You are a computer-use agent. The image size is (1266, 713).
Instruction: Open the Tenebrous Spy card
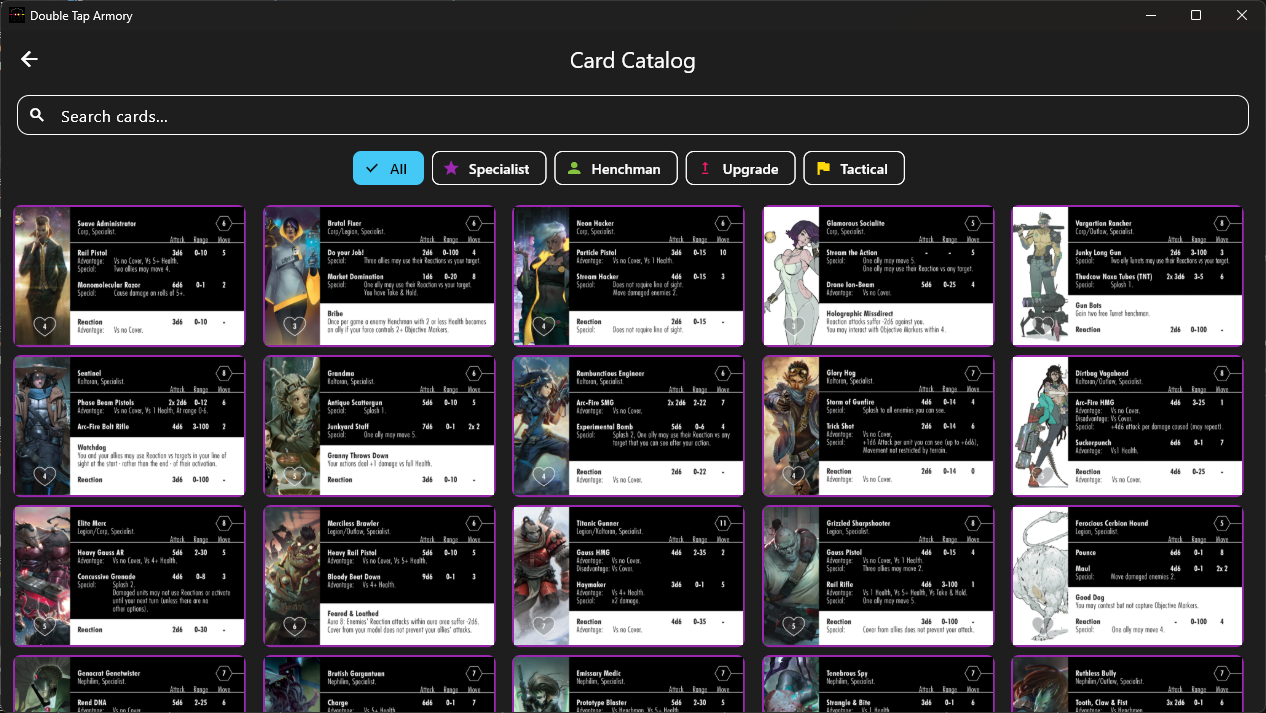pos(878,684)
